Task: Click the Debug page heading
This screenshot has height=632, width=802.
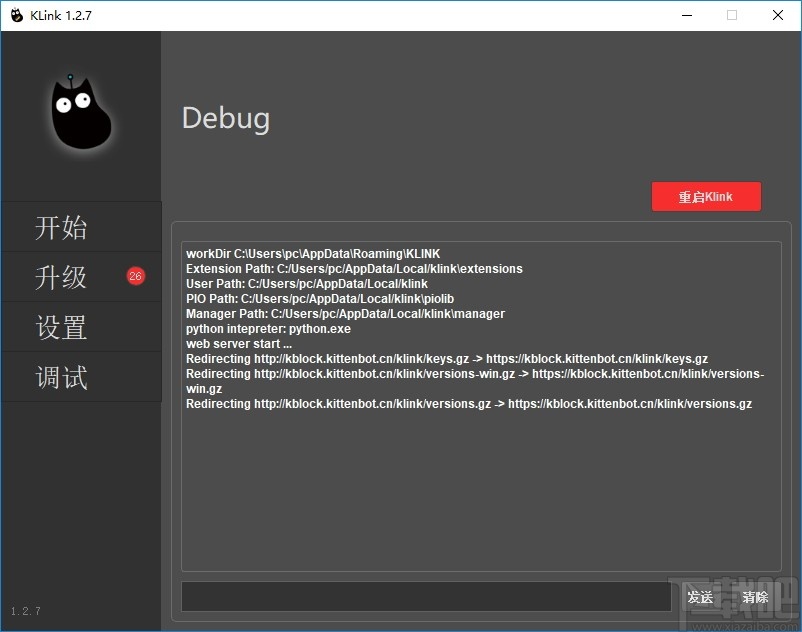Action: [x=226, y=119]
